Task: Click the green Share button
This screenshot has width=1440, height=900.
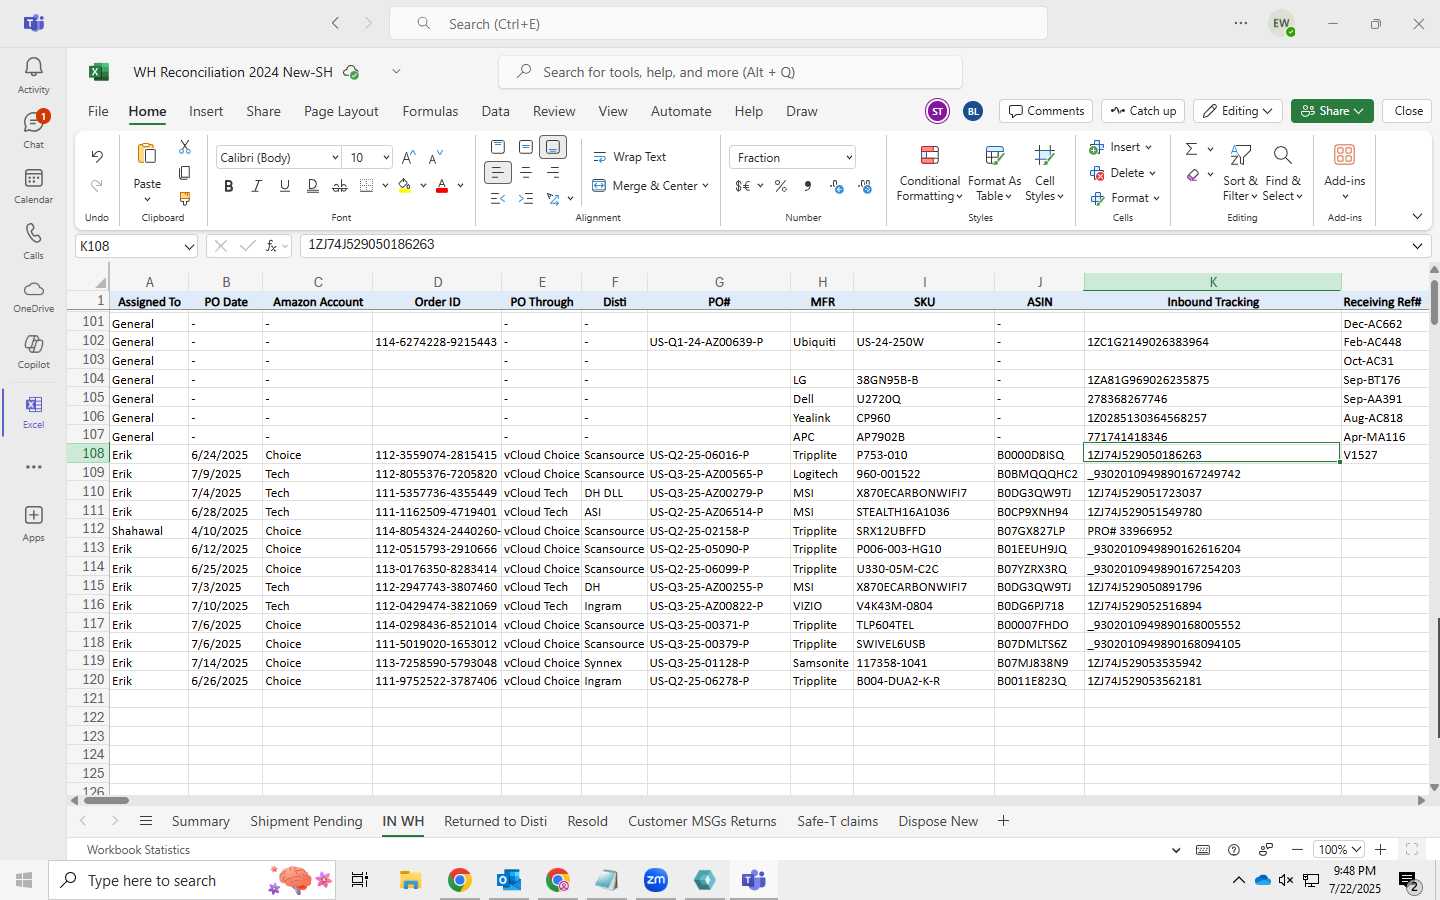Action: coord(1332,111)
